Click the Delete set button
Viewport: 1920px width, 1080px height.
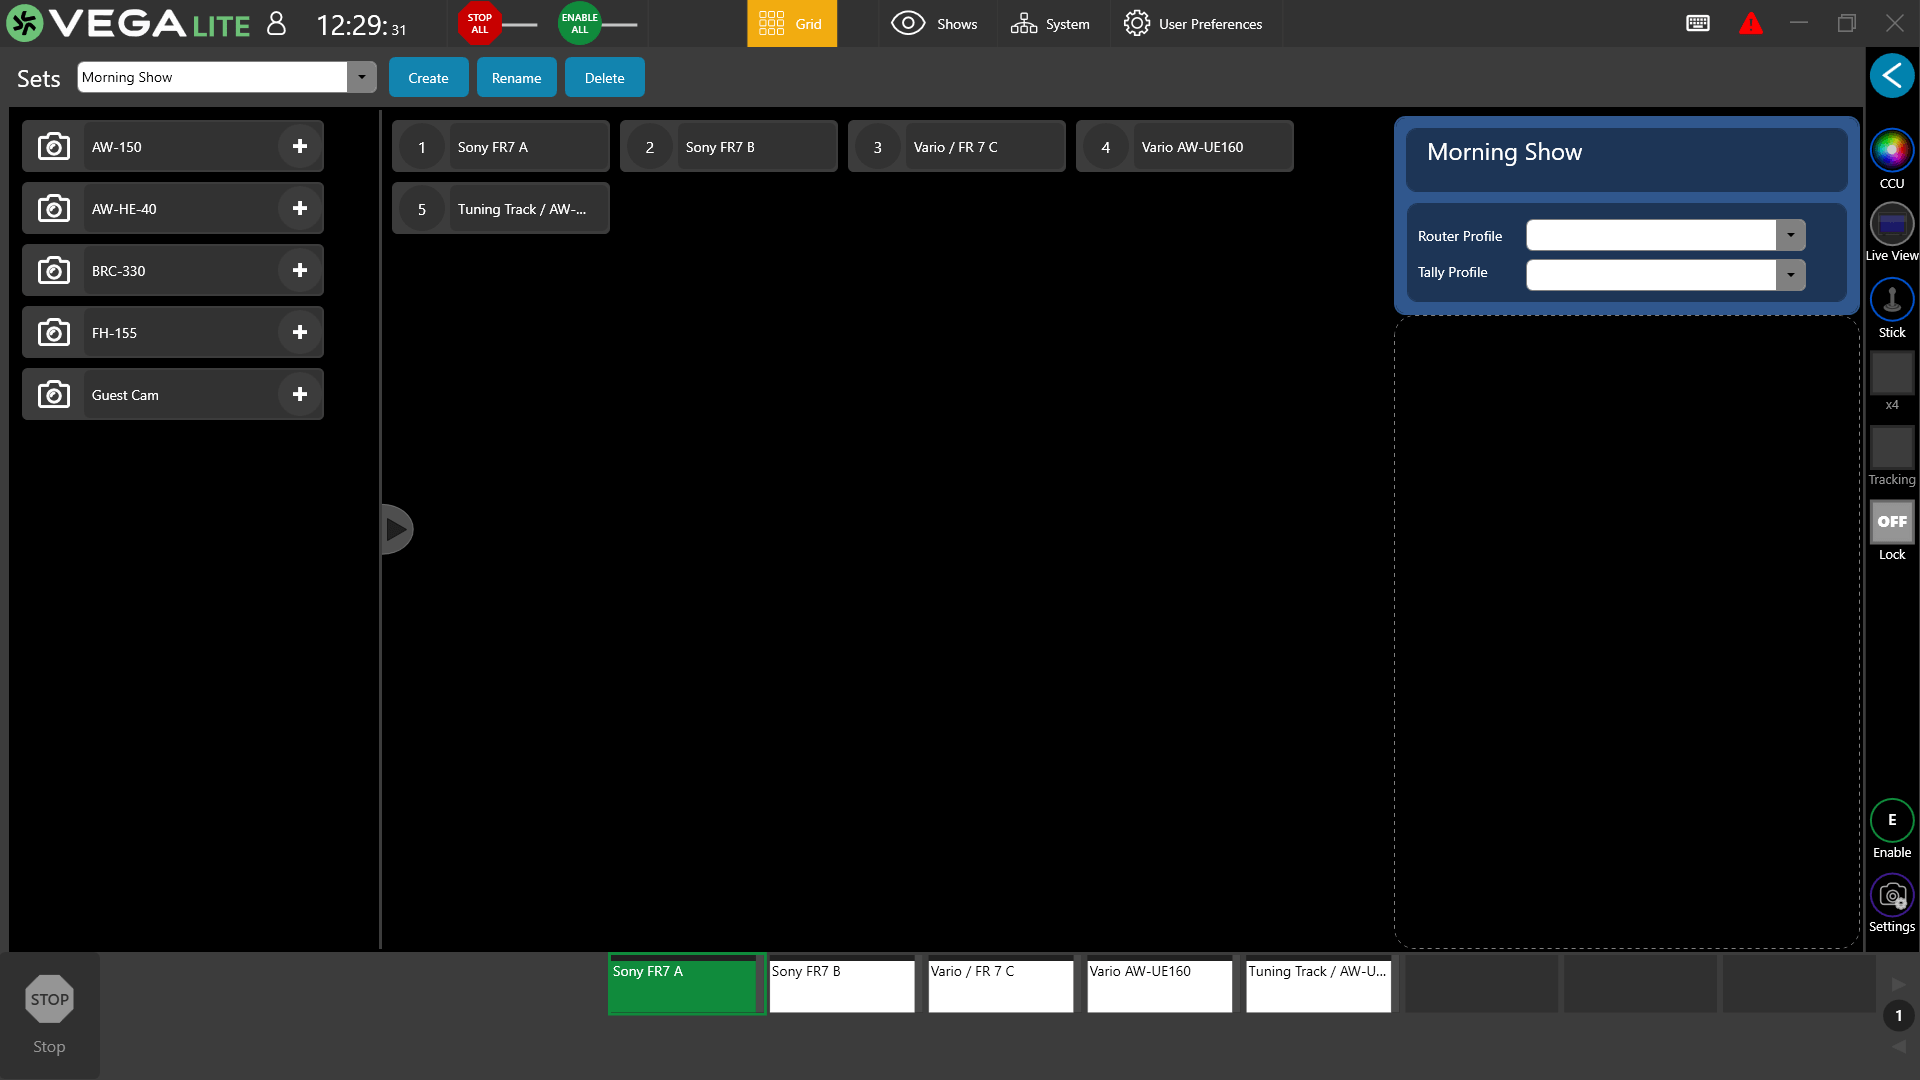click(604, 77)
